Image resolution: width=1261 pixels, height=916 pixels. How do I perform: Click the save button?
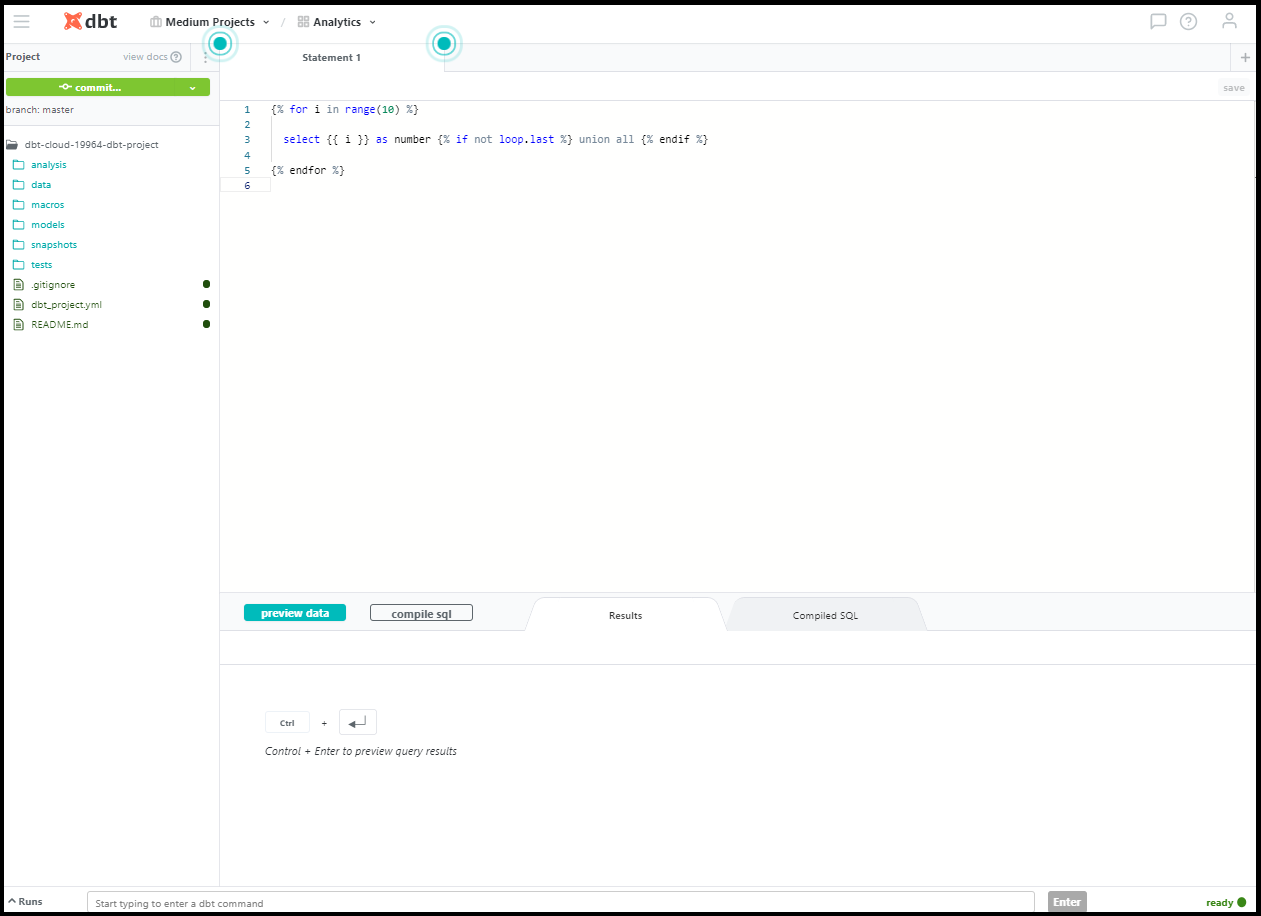click(x=1234, y=88)
